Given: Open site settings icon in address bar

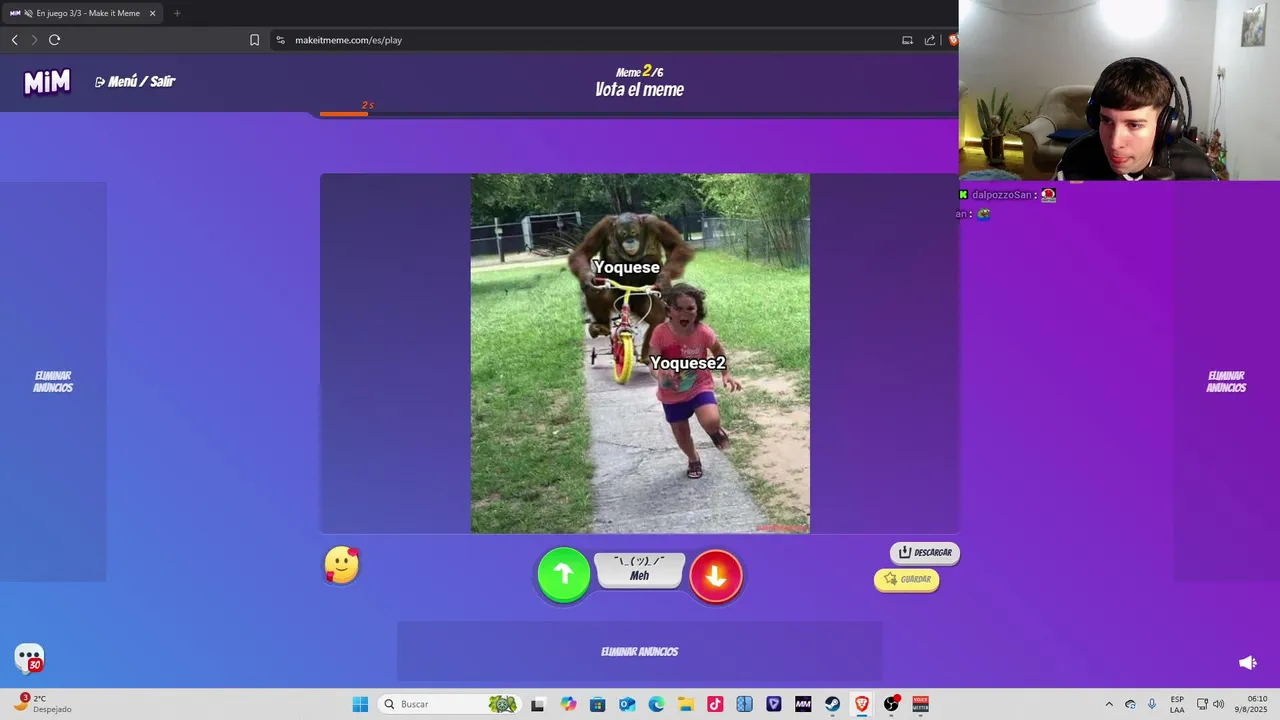Looking at the screenshot, I should pyautogui.click(x=281, y=40).
